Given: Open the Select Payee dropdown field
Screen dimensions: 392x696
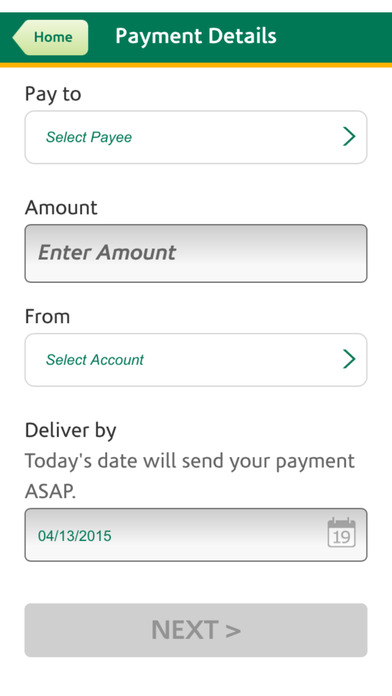Looking at the screenshot, I should [196, 137].
